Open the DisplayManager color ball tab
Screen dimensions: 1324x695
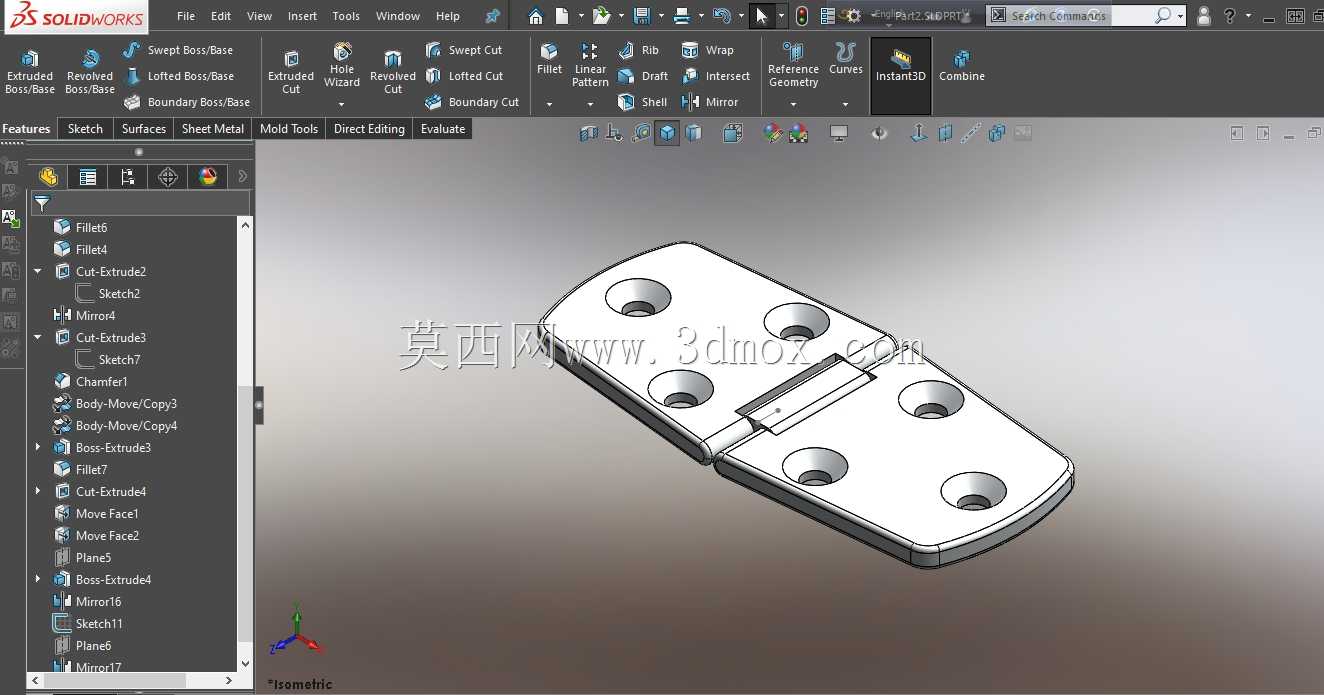pyautogui.click(x=208, y=177)
